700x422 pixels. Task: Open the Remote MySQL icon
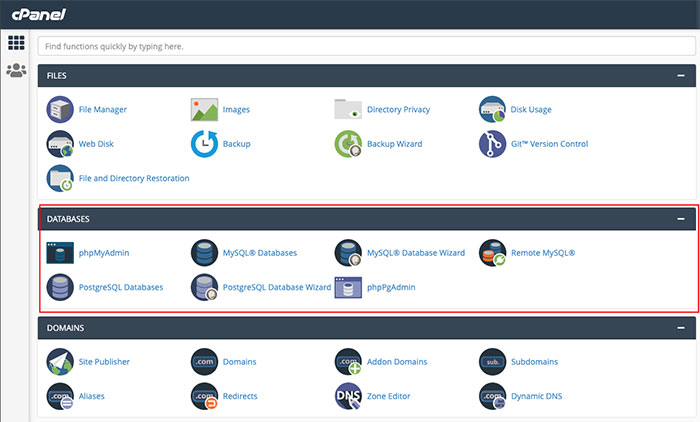tap(492, 253)
